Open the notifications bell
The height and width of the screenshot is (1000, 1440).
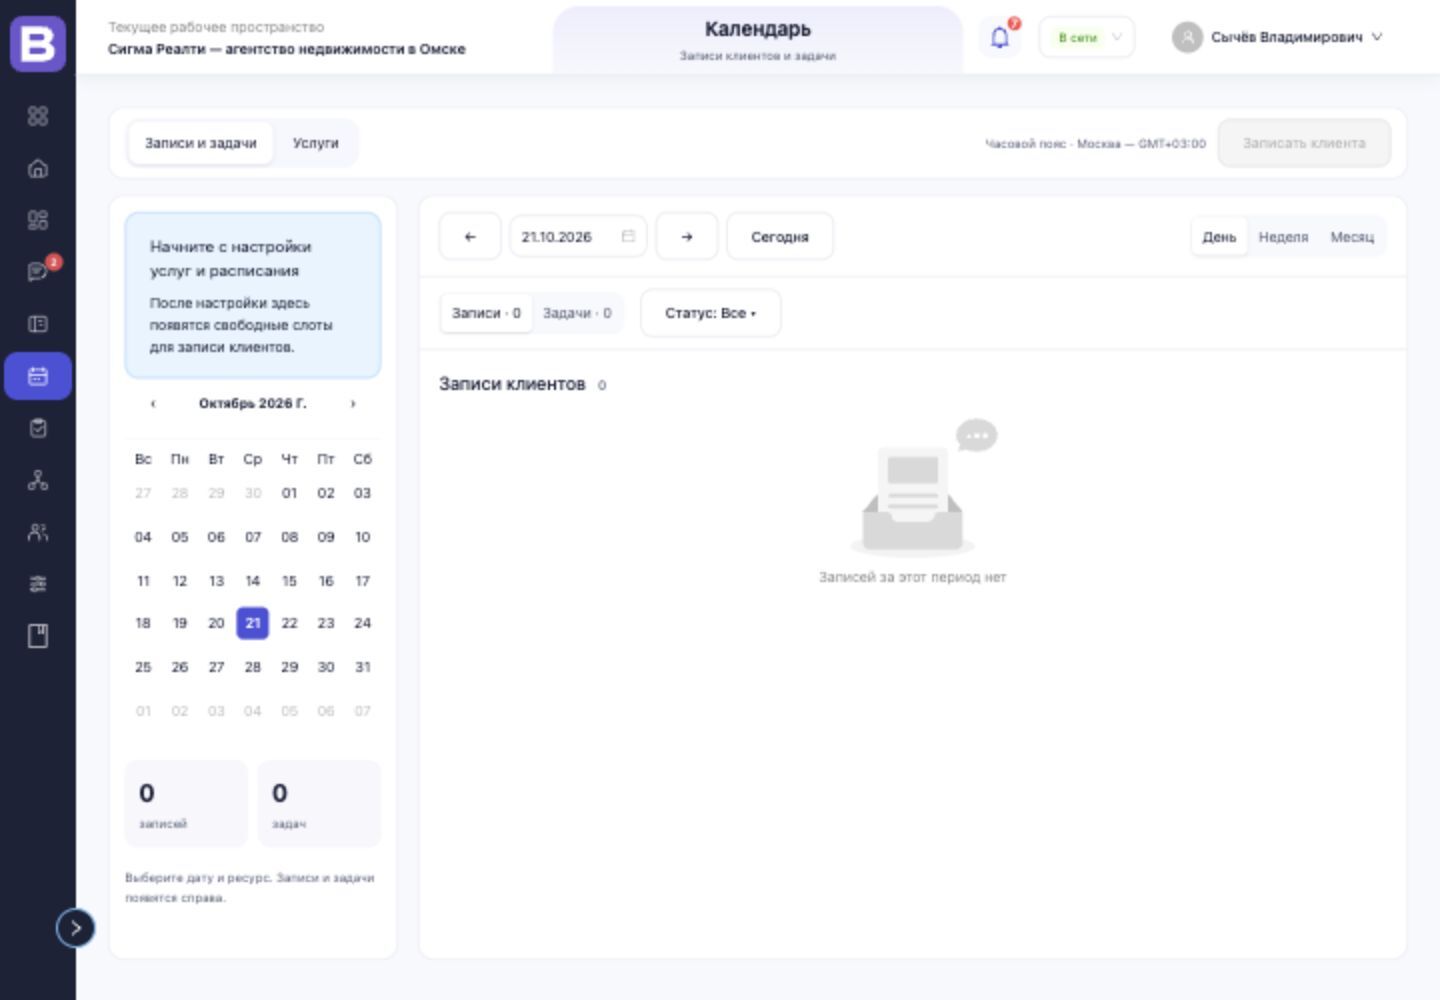pyautogui.click(x=999, y=38)
